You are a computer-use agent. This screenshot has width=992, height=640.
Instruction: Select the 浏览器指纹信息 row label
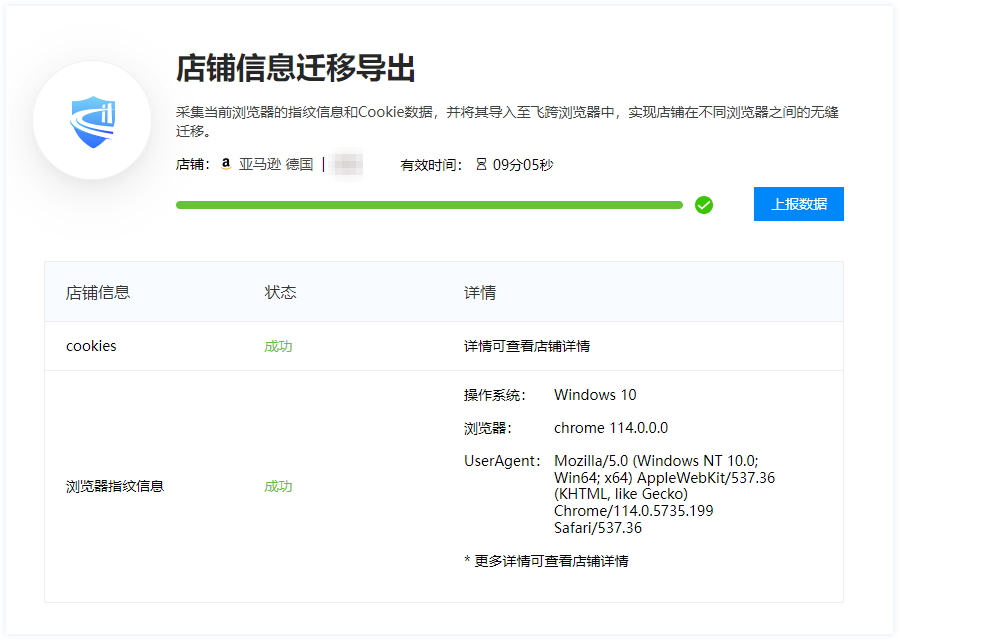click(x=115, y=487)
